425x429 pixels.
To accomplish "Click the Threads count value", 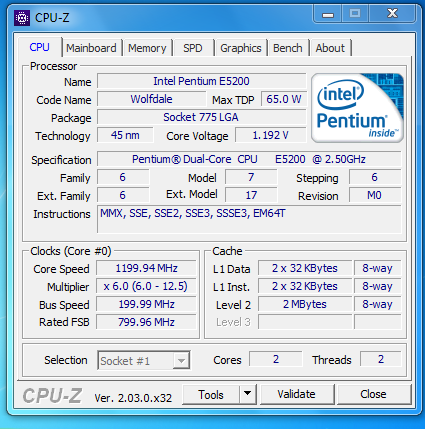I will [381, 359].
